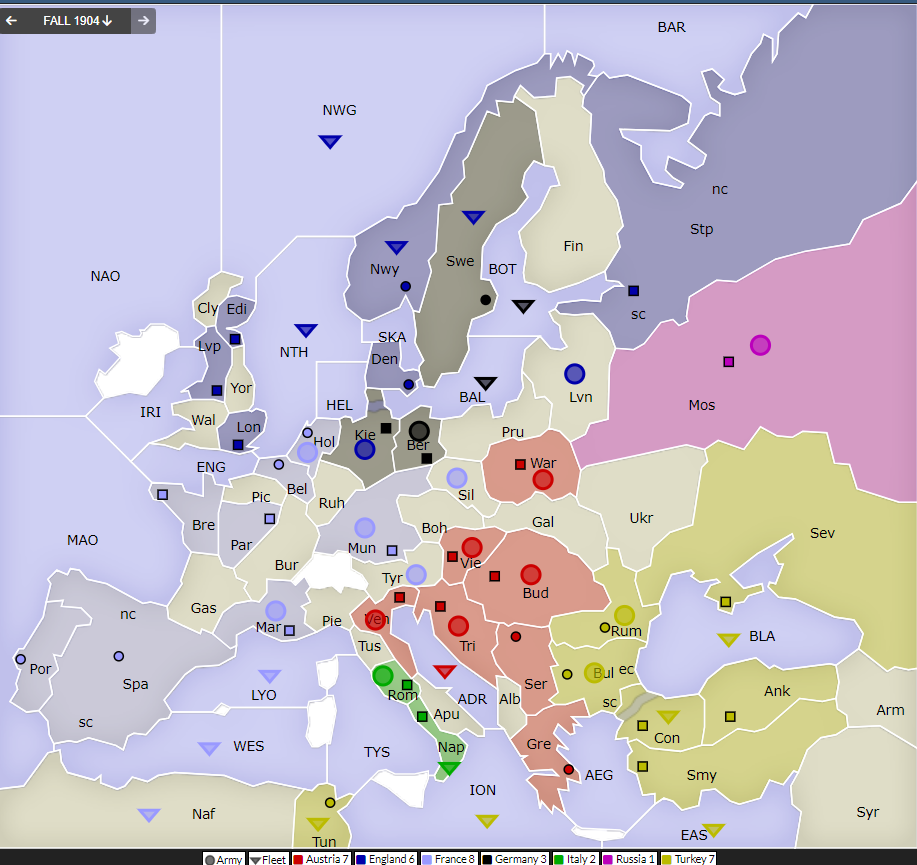Pick the Turkish army in Rumania
Screen dimensions: 917x865
click(x=624, y=615)
